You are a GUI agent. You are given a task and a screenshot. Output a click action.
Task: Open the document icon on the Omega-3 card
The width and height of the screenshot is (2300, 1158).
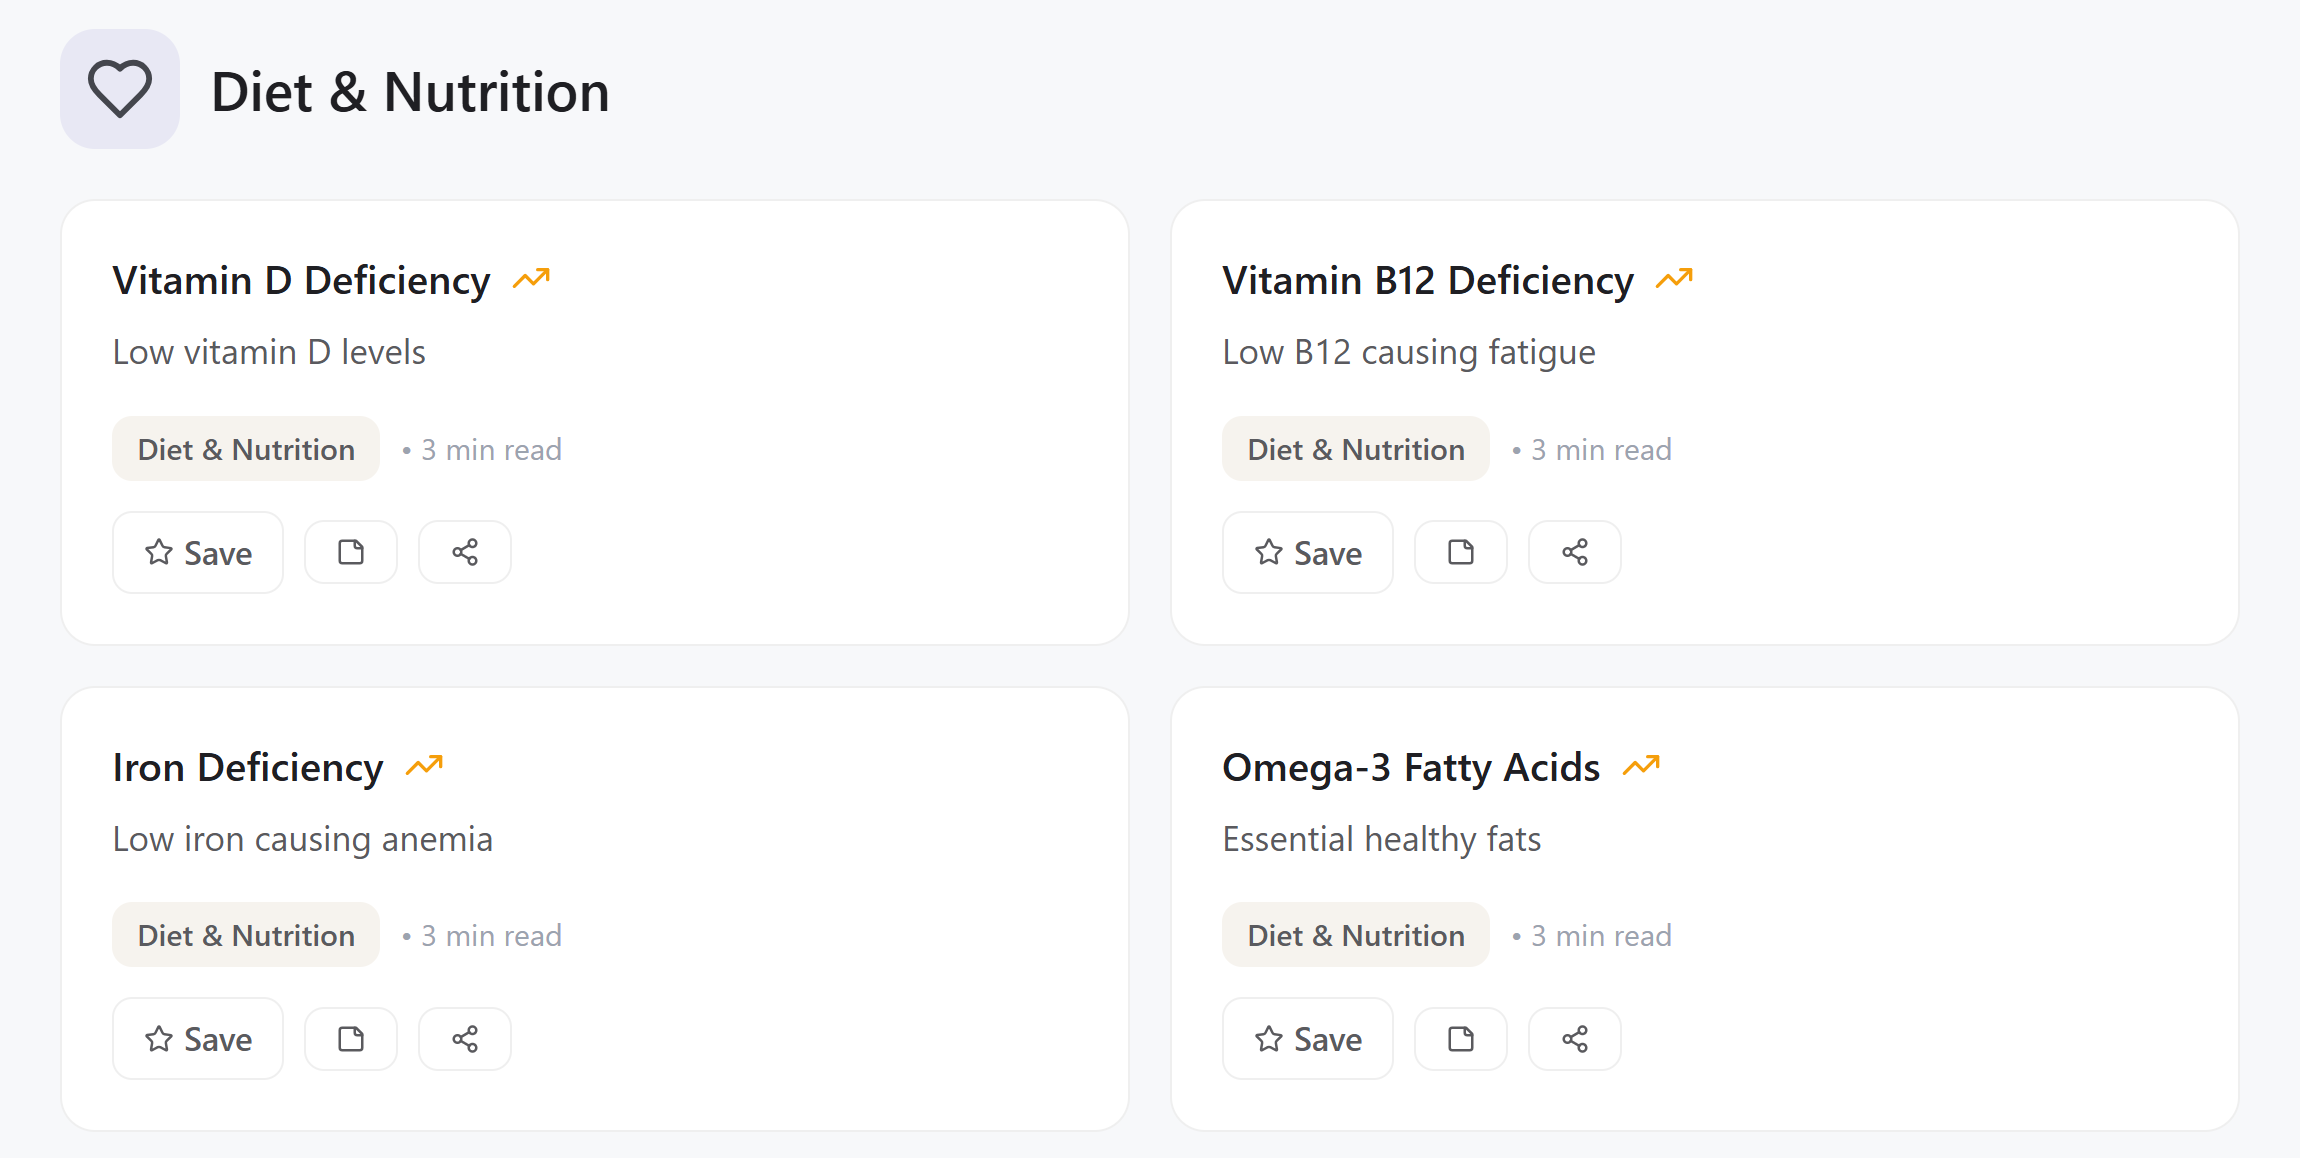point(1460,1038)
